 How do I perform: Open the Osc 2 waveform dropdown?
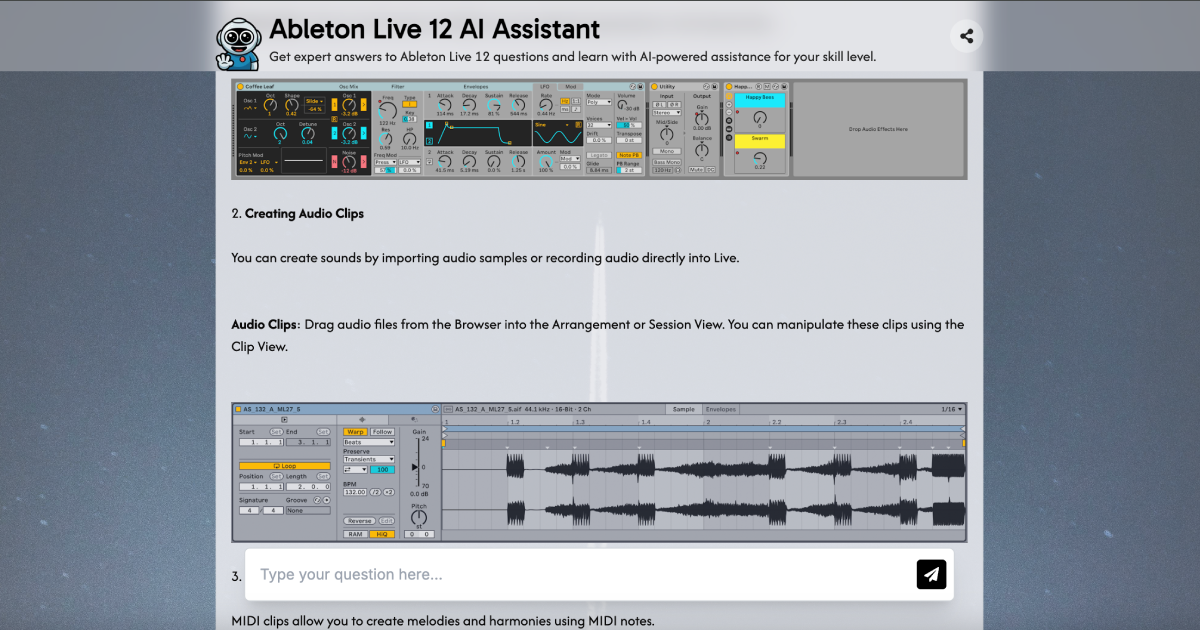click(250, 136)
